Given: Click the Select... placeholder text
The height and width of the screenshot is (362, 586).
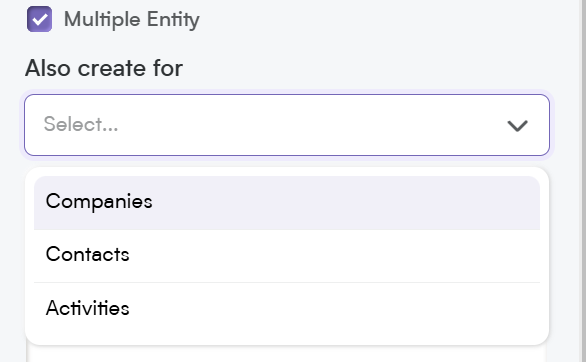Looking at the screenshot, I should coord(81,124).
